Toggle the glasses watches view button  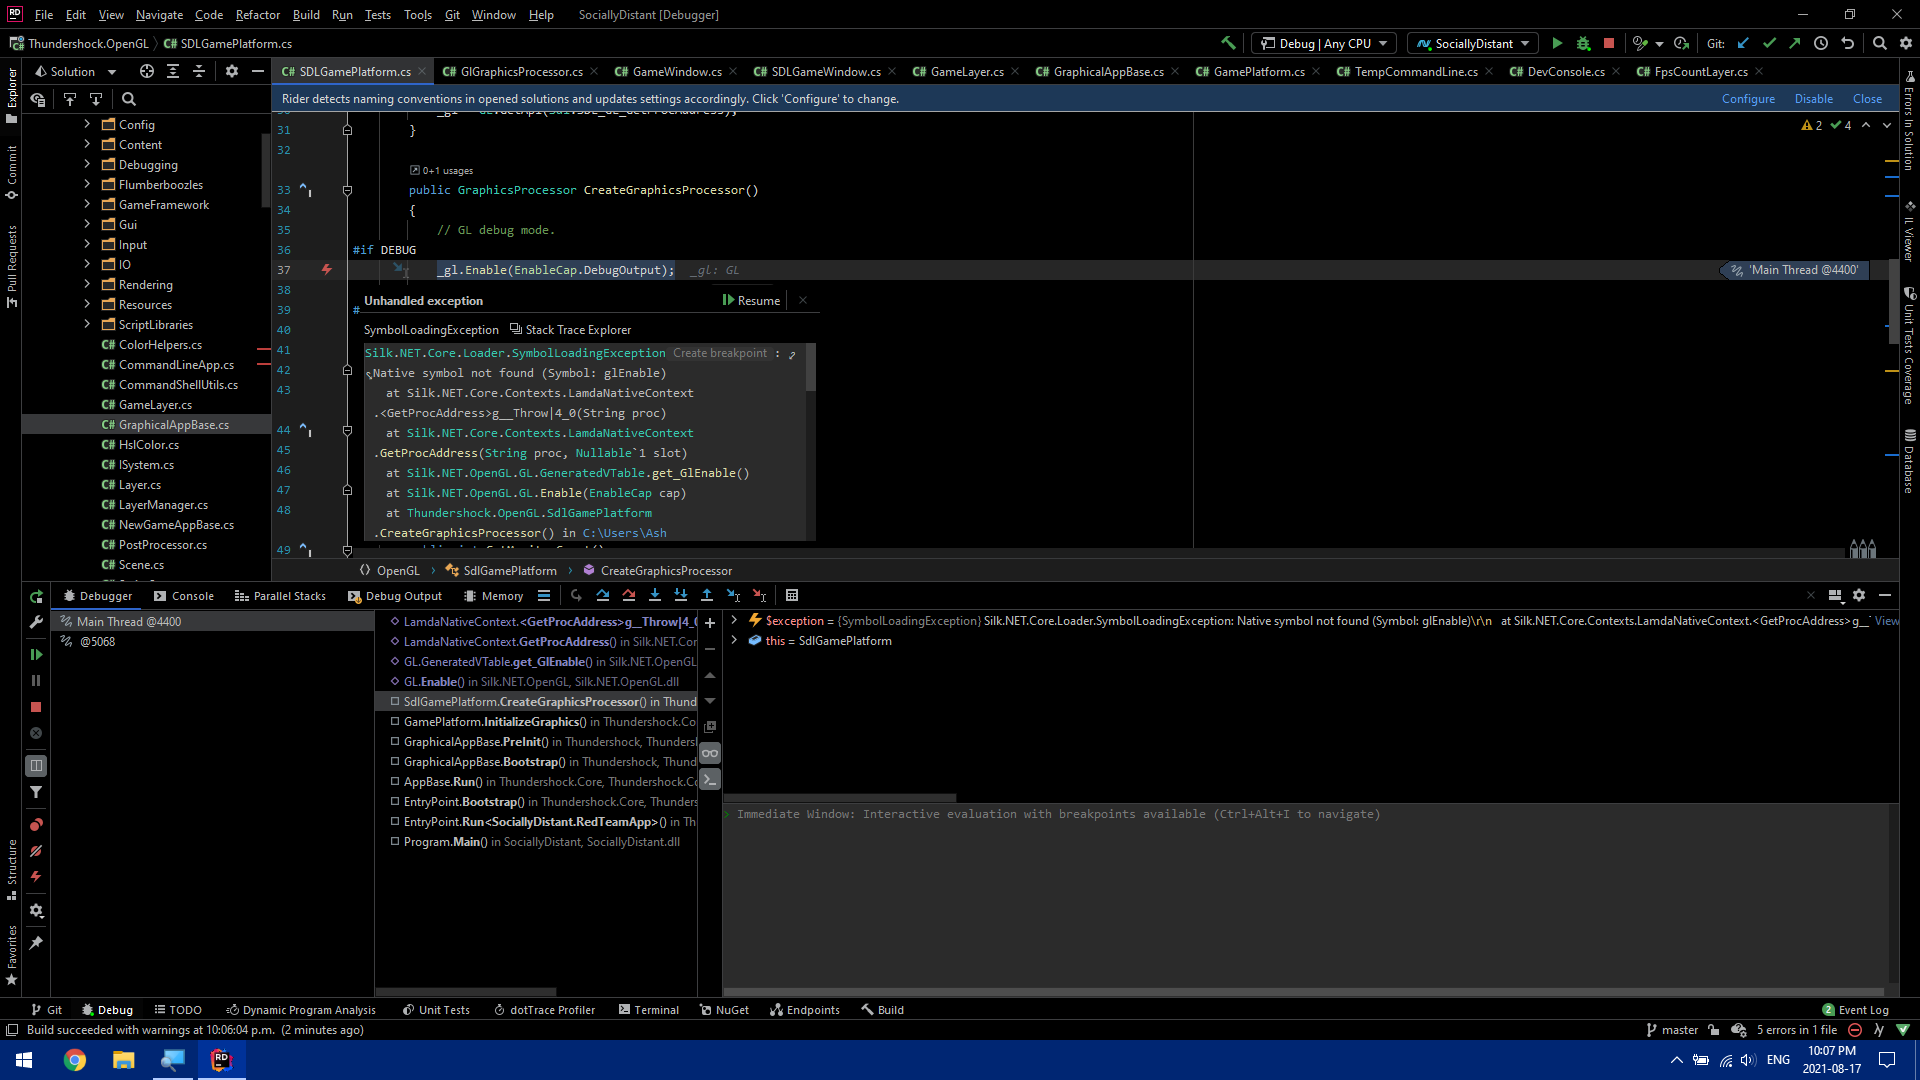pyautogui.click(x=710, y=753)
